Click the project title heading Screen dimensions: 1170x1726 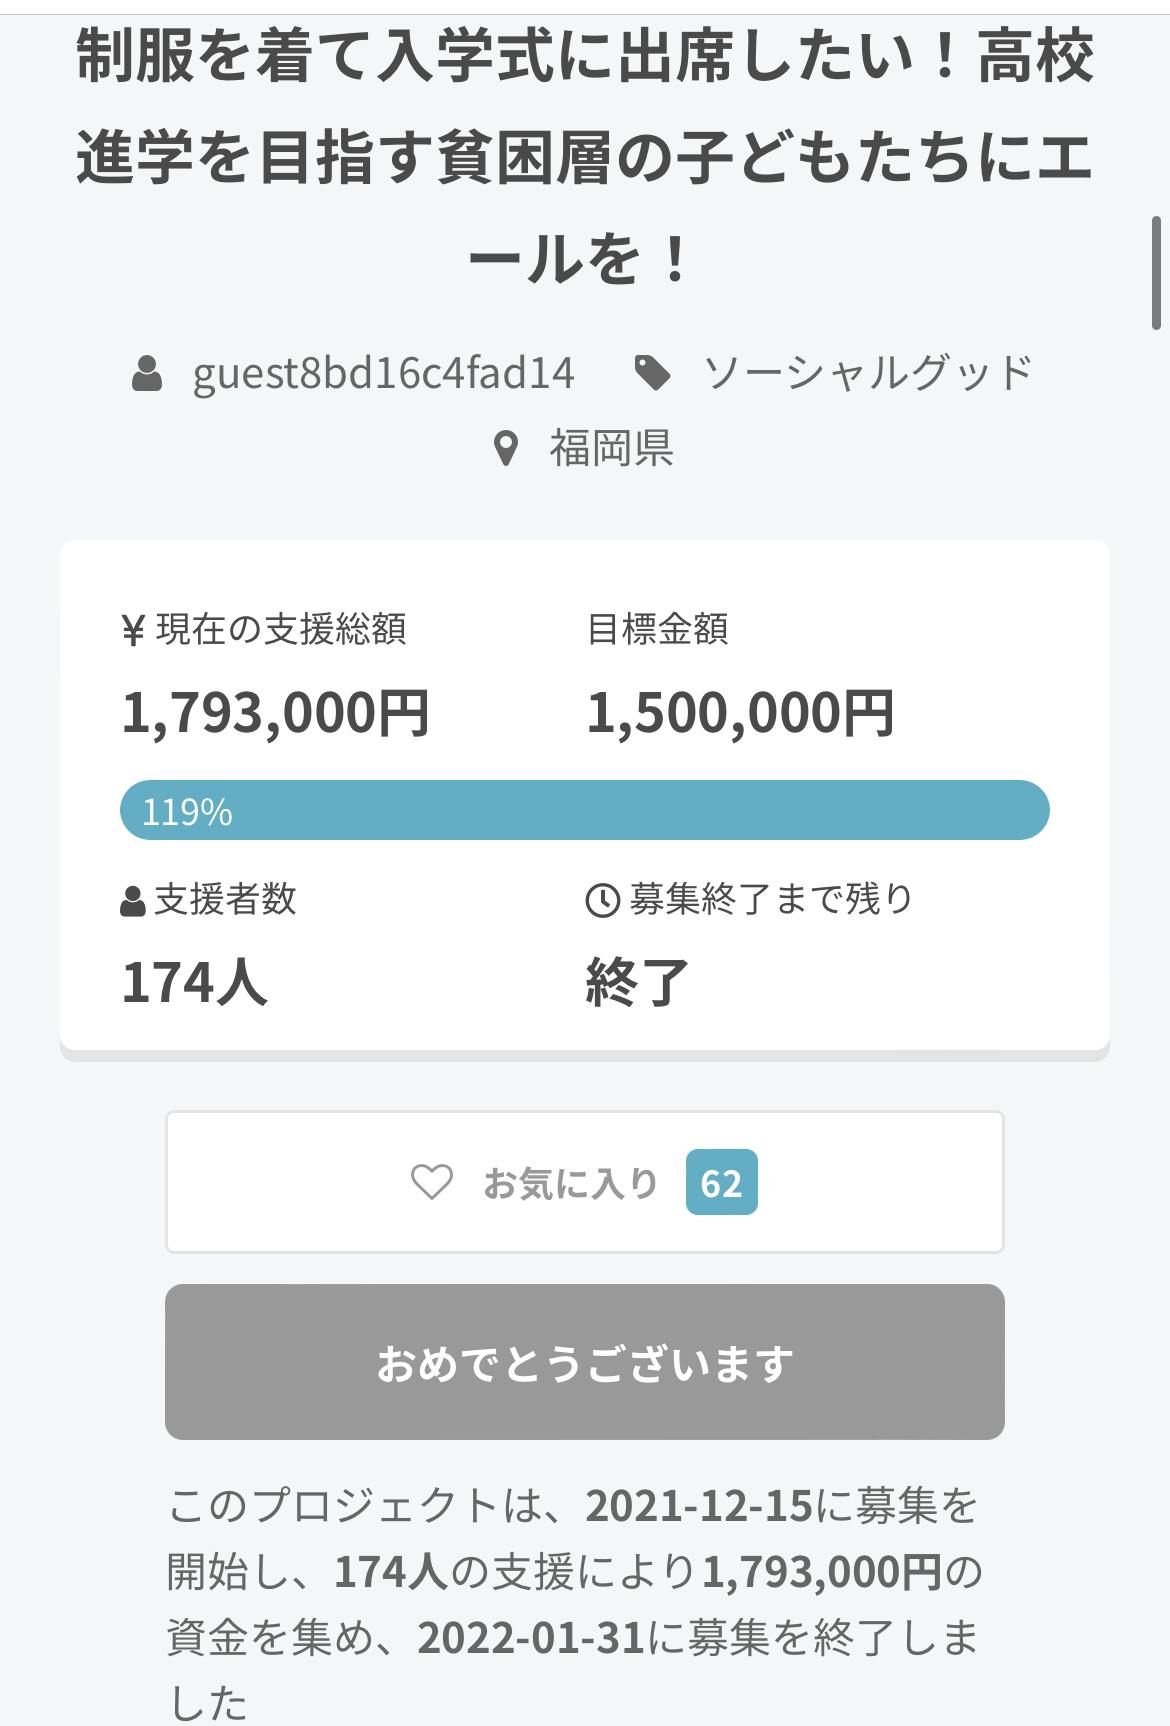coord(584,155)
